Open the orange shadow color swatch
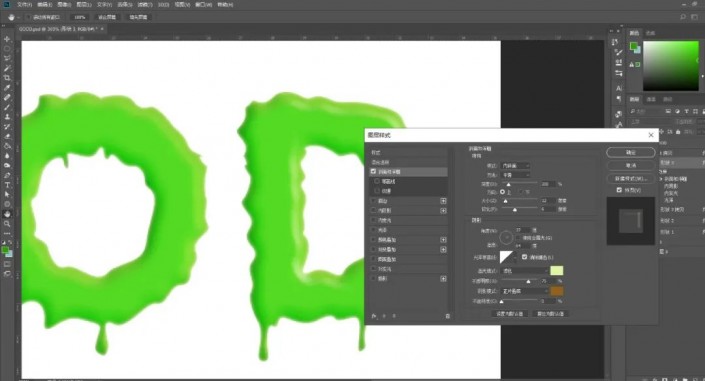 tap(557, 291)
